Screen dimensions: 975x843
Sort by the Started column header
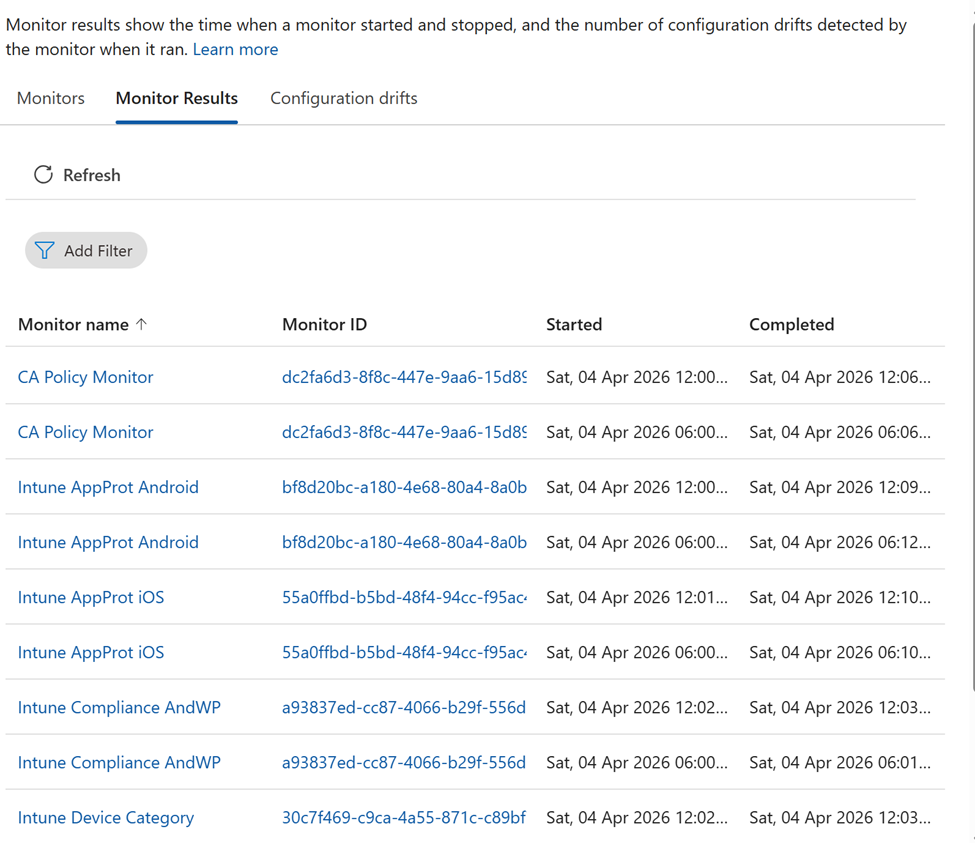coord(574,324)
